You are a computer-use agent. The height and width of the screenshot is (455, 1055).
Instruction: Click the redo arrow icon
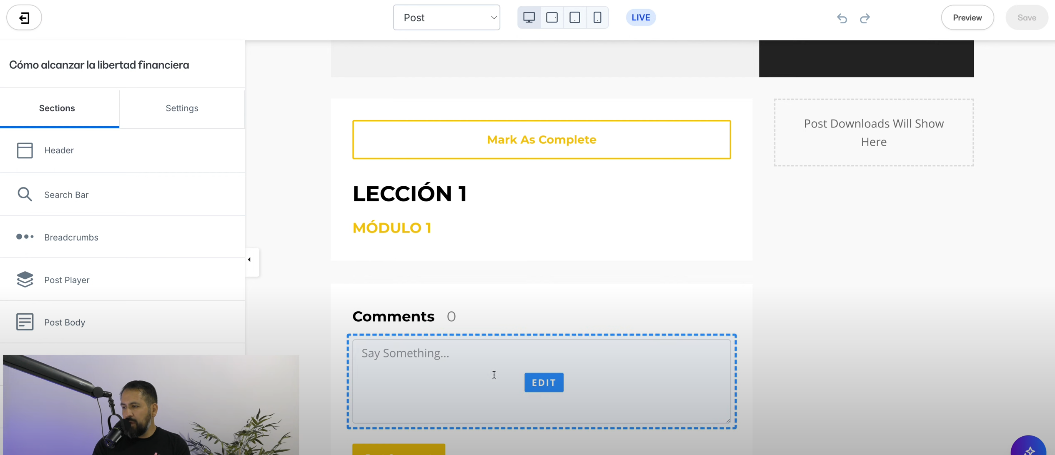point(865,18)
